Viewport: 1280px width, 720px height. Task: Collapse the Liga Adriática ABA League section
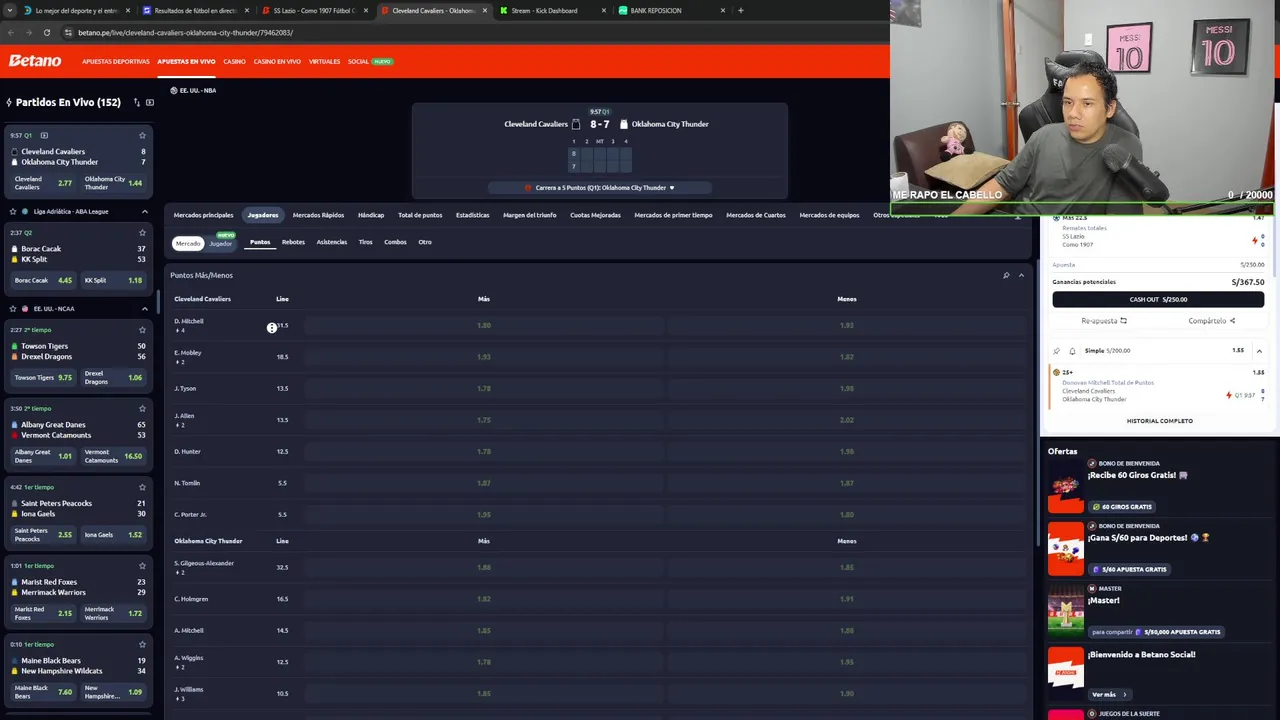pos(144,211)
